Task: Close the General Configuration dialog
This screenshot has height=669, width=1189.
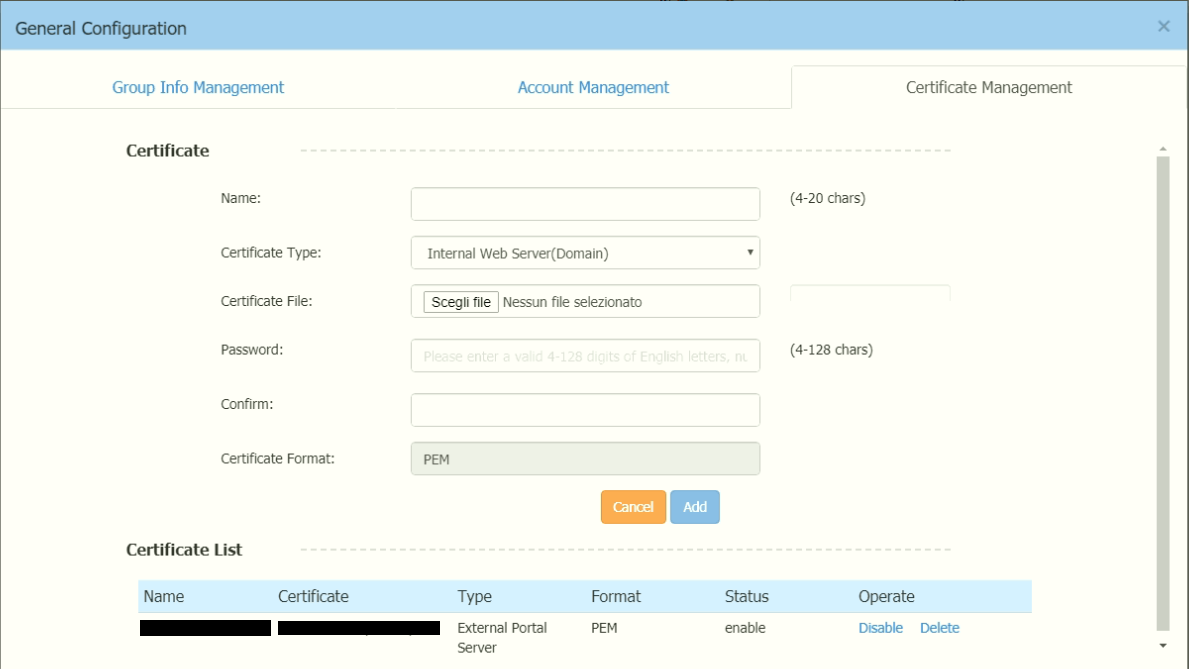Action: [1163, 27]
